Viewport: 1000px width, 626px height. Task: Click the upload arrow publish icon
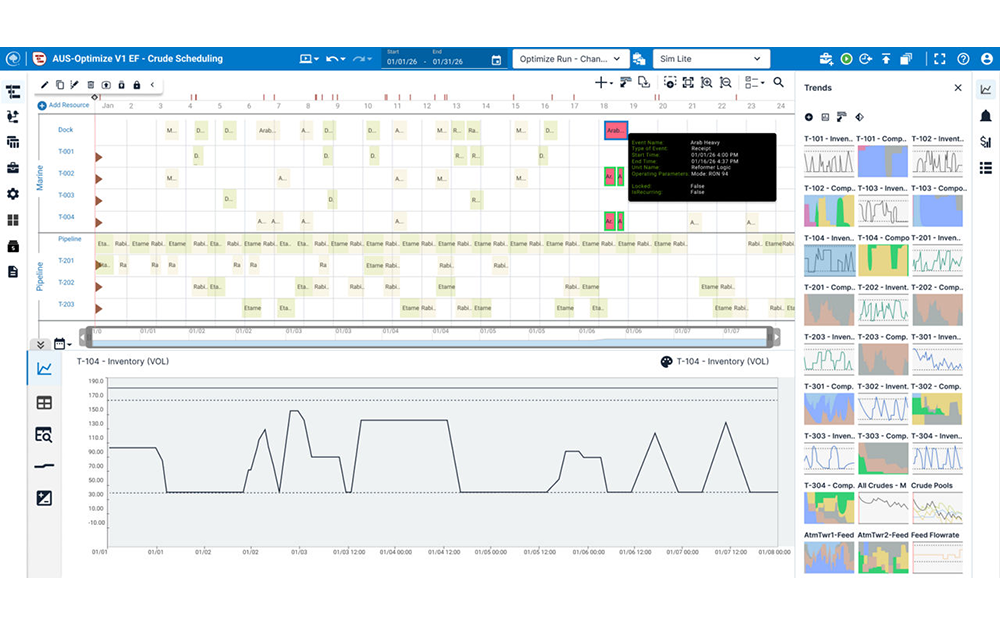[x=886, y=59]
